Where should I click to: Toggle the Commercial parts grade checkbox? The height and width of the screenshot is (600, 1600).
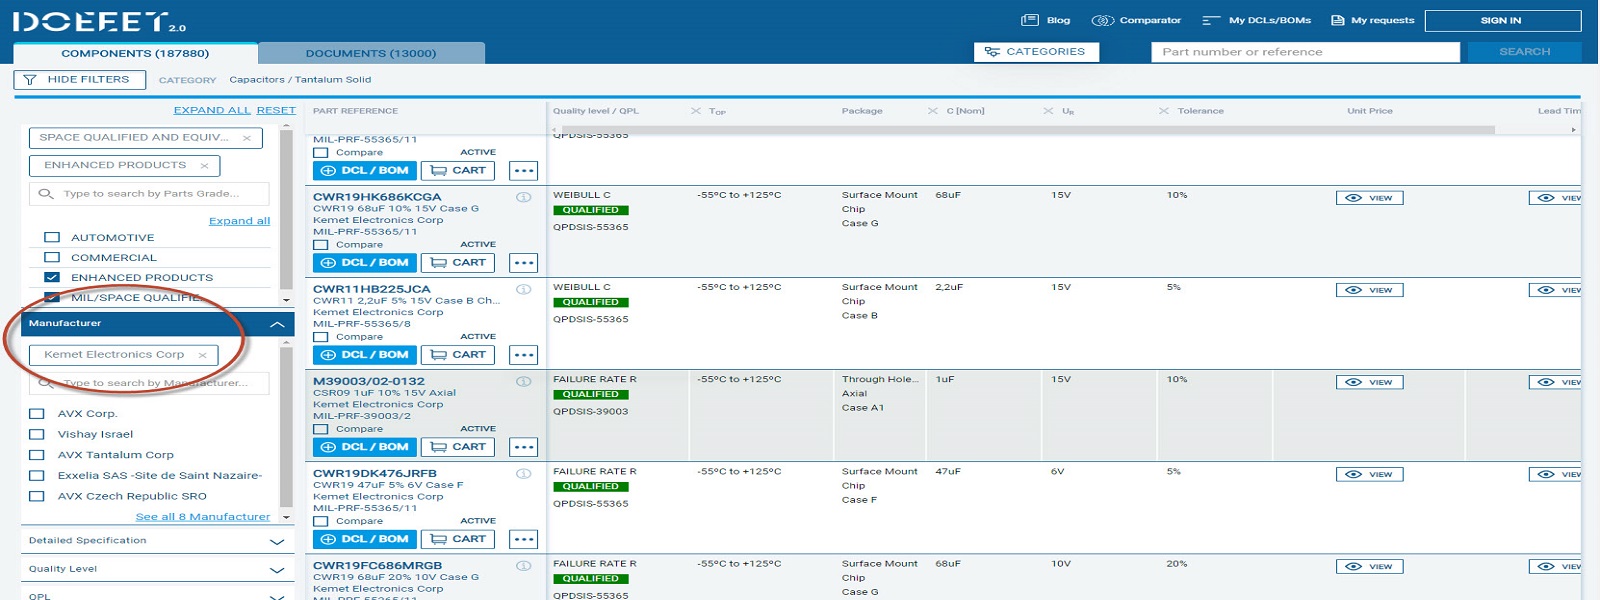point(52,258)
